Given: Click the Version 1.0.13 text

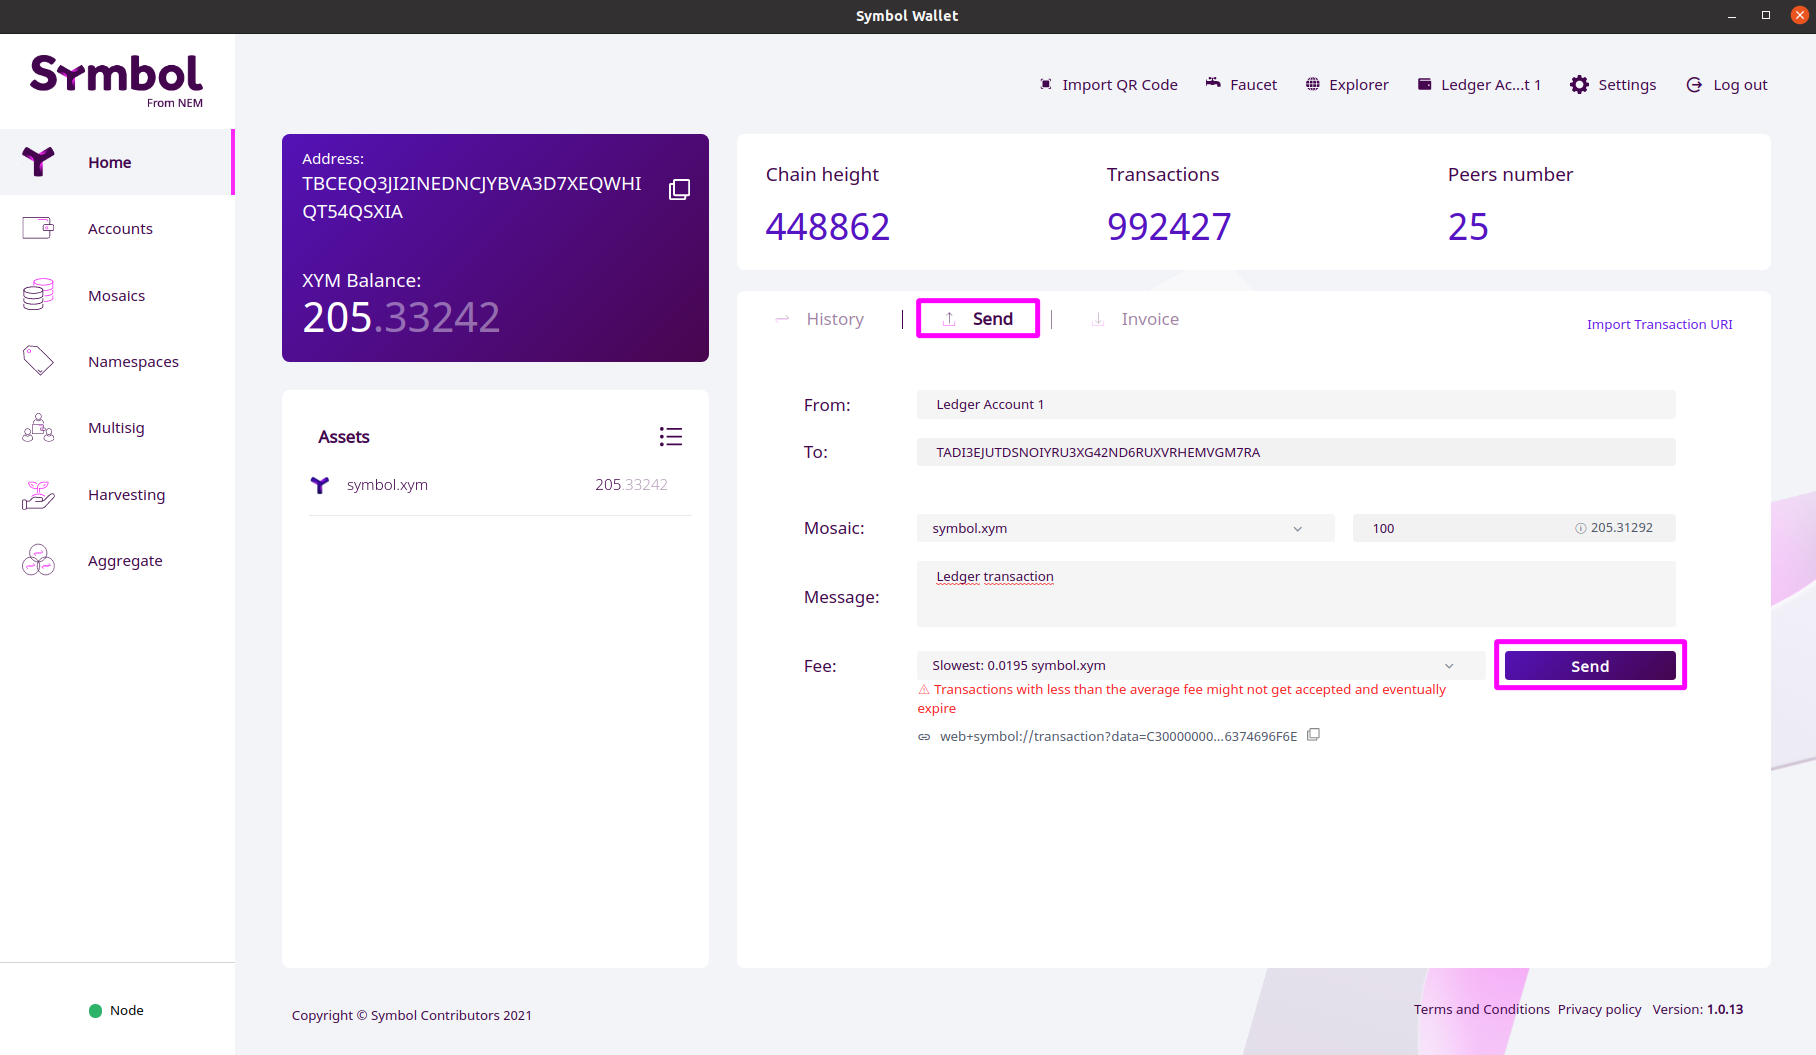Looking at the screenshot, I should coord(1697,1009).
